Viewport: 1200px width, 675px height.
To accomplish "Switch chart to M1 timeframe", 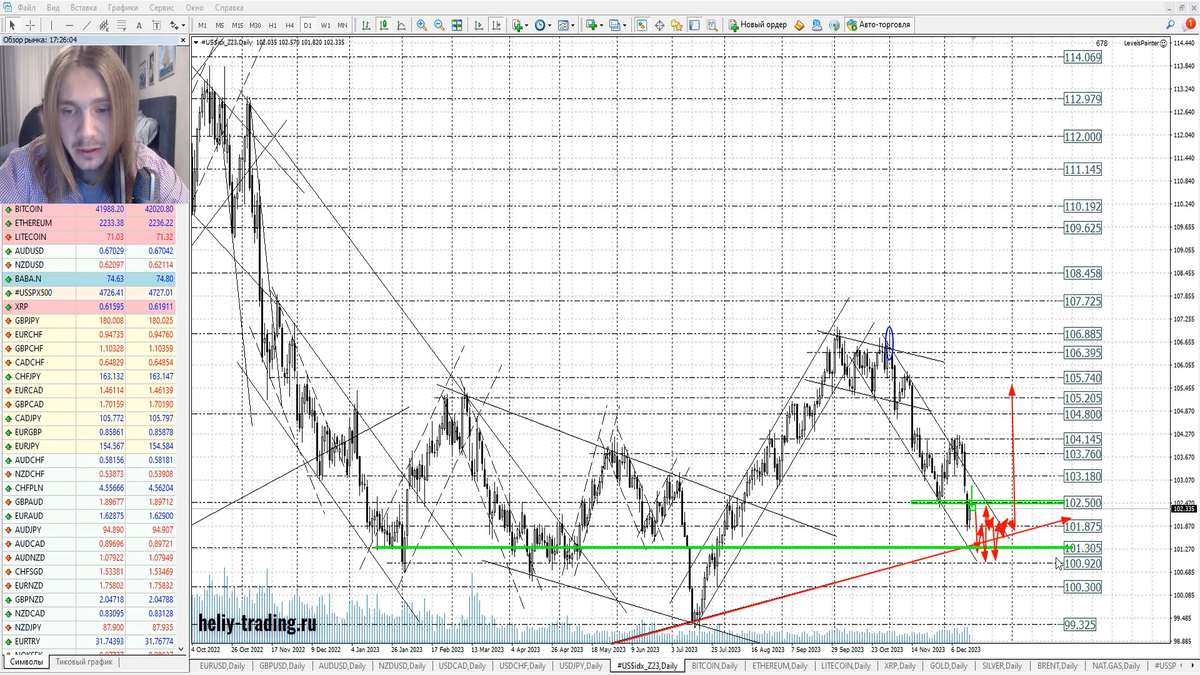I will 202,24.
